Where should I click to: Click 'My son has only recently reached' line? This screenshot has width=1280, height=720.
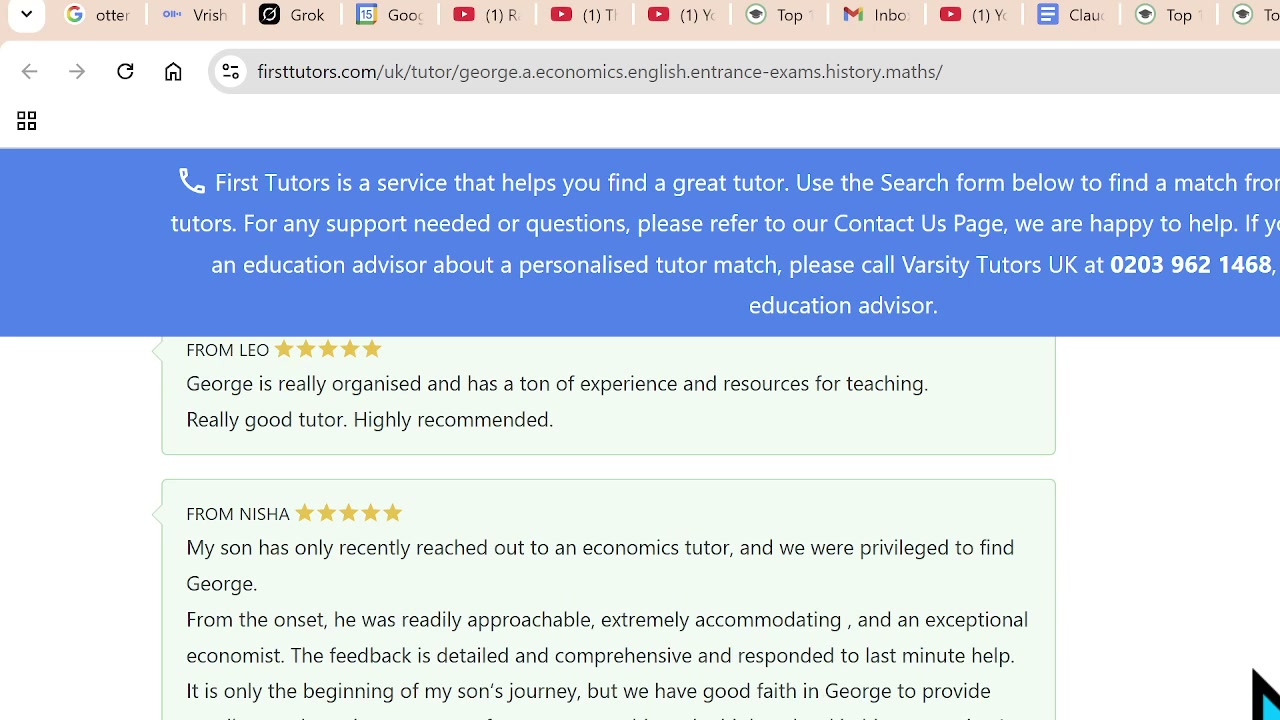(600, 547)
